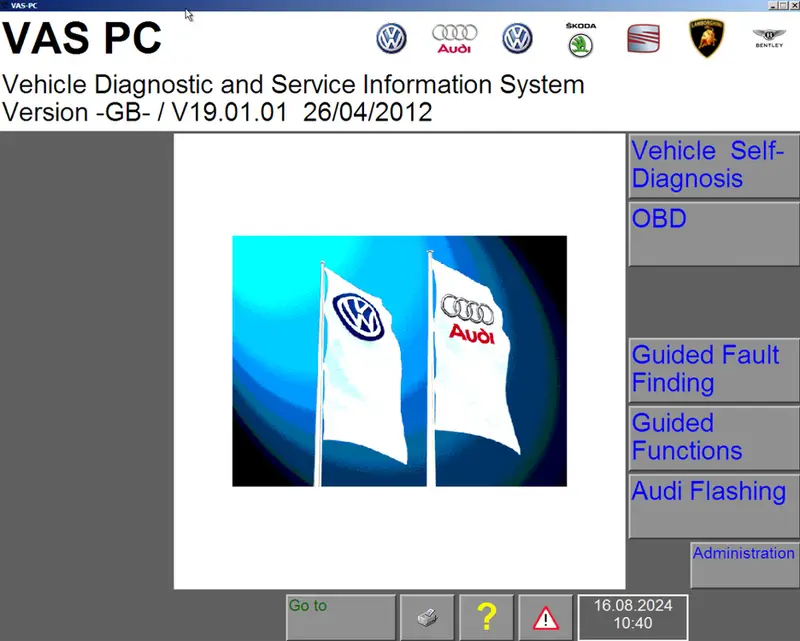Open help with the yellow question mark
The height and width of the screenshot is (641, 800).
[x=486, y=617]
